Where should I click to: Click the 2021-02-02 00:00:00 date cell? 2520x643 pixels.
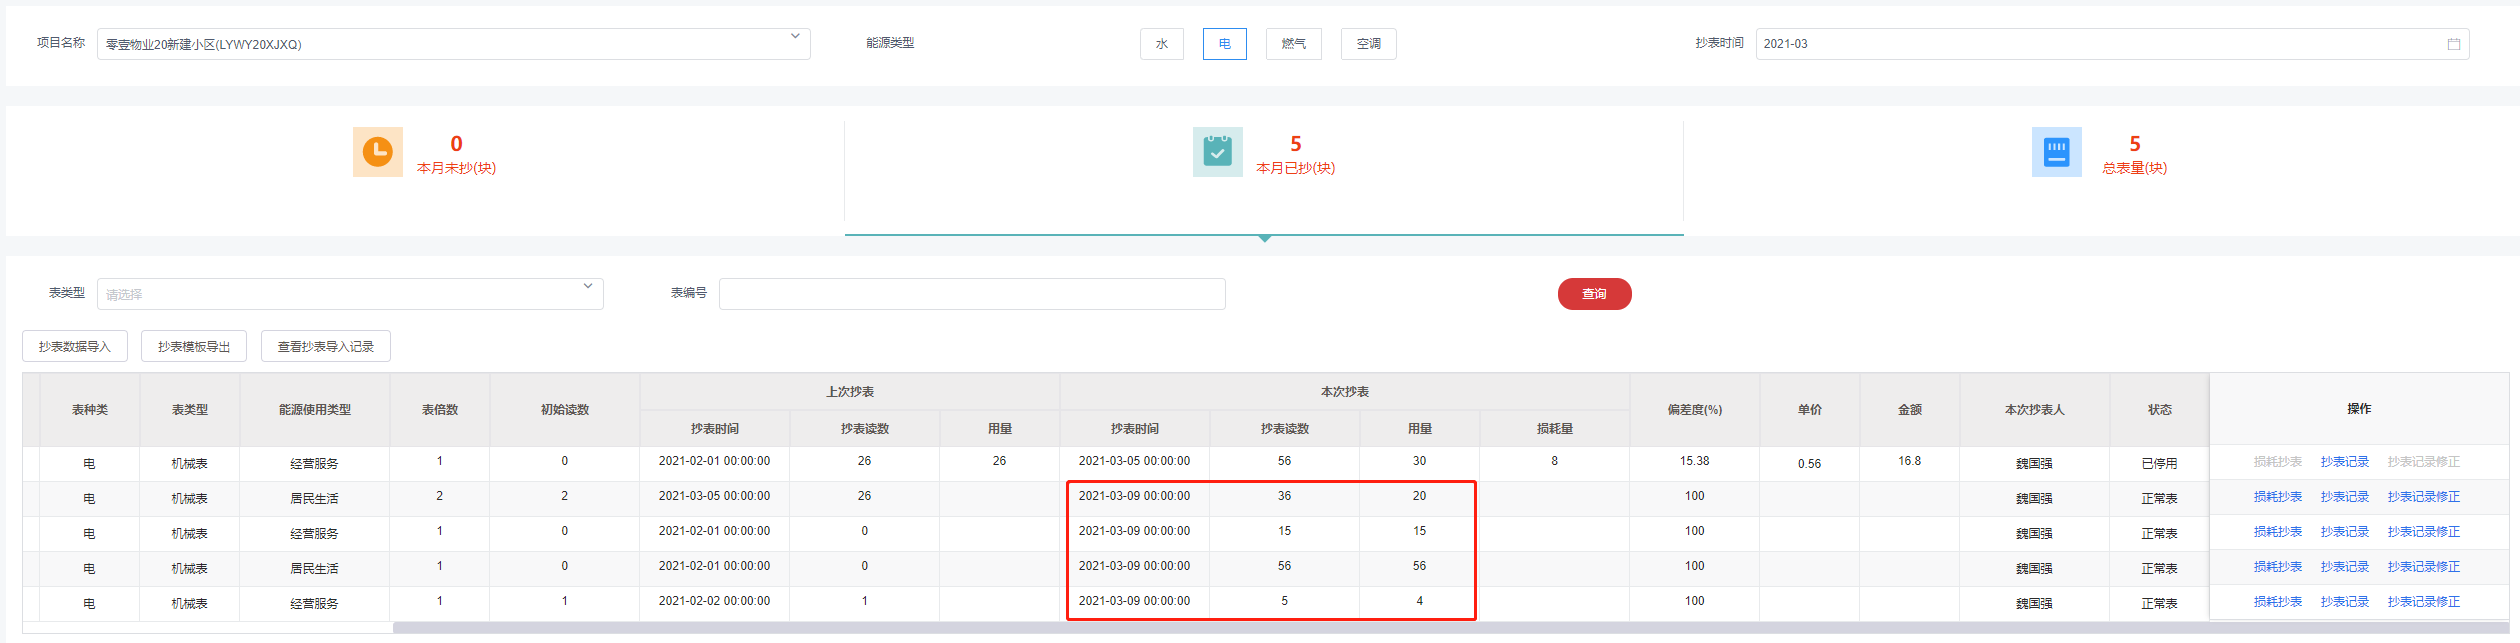pyautogui.click(x=715, y=602)
